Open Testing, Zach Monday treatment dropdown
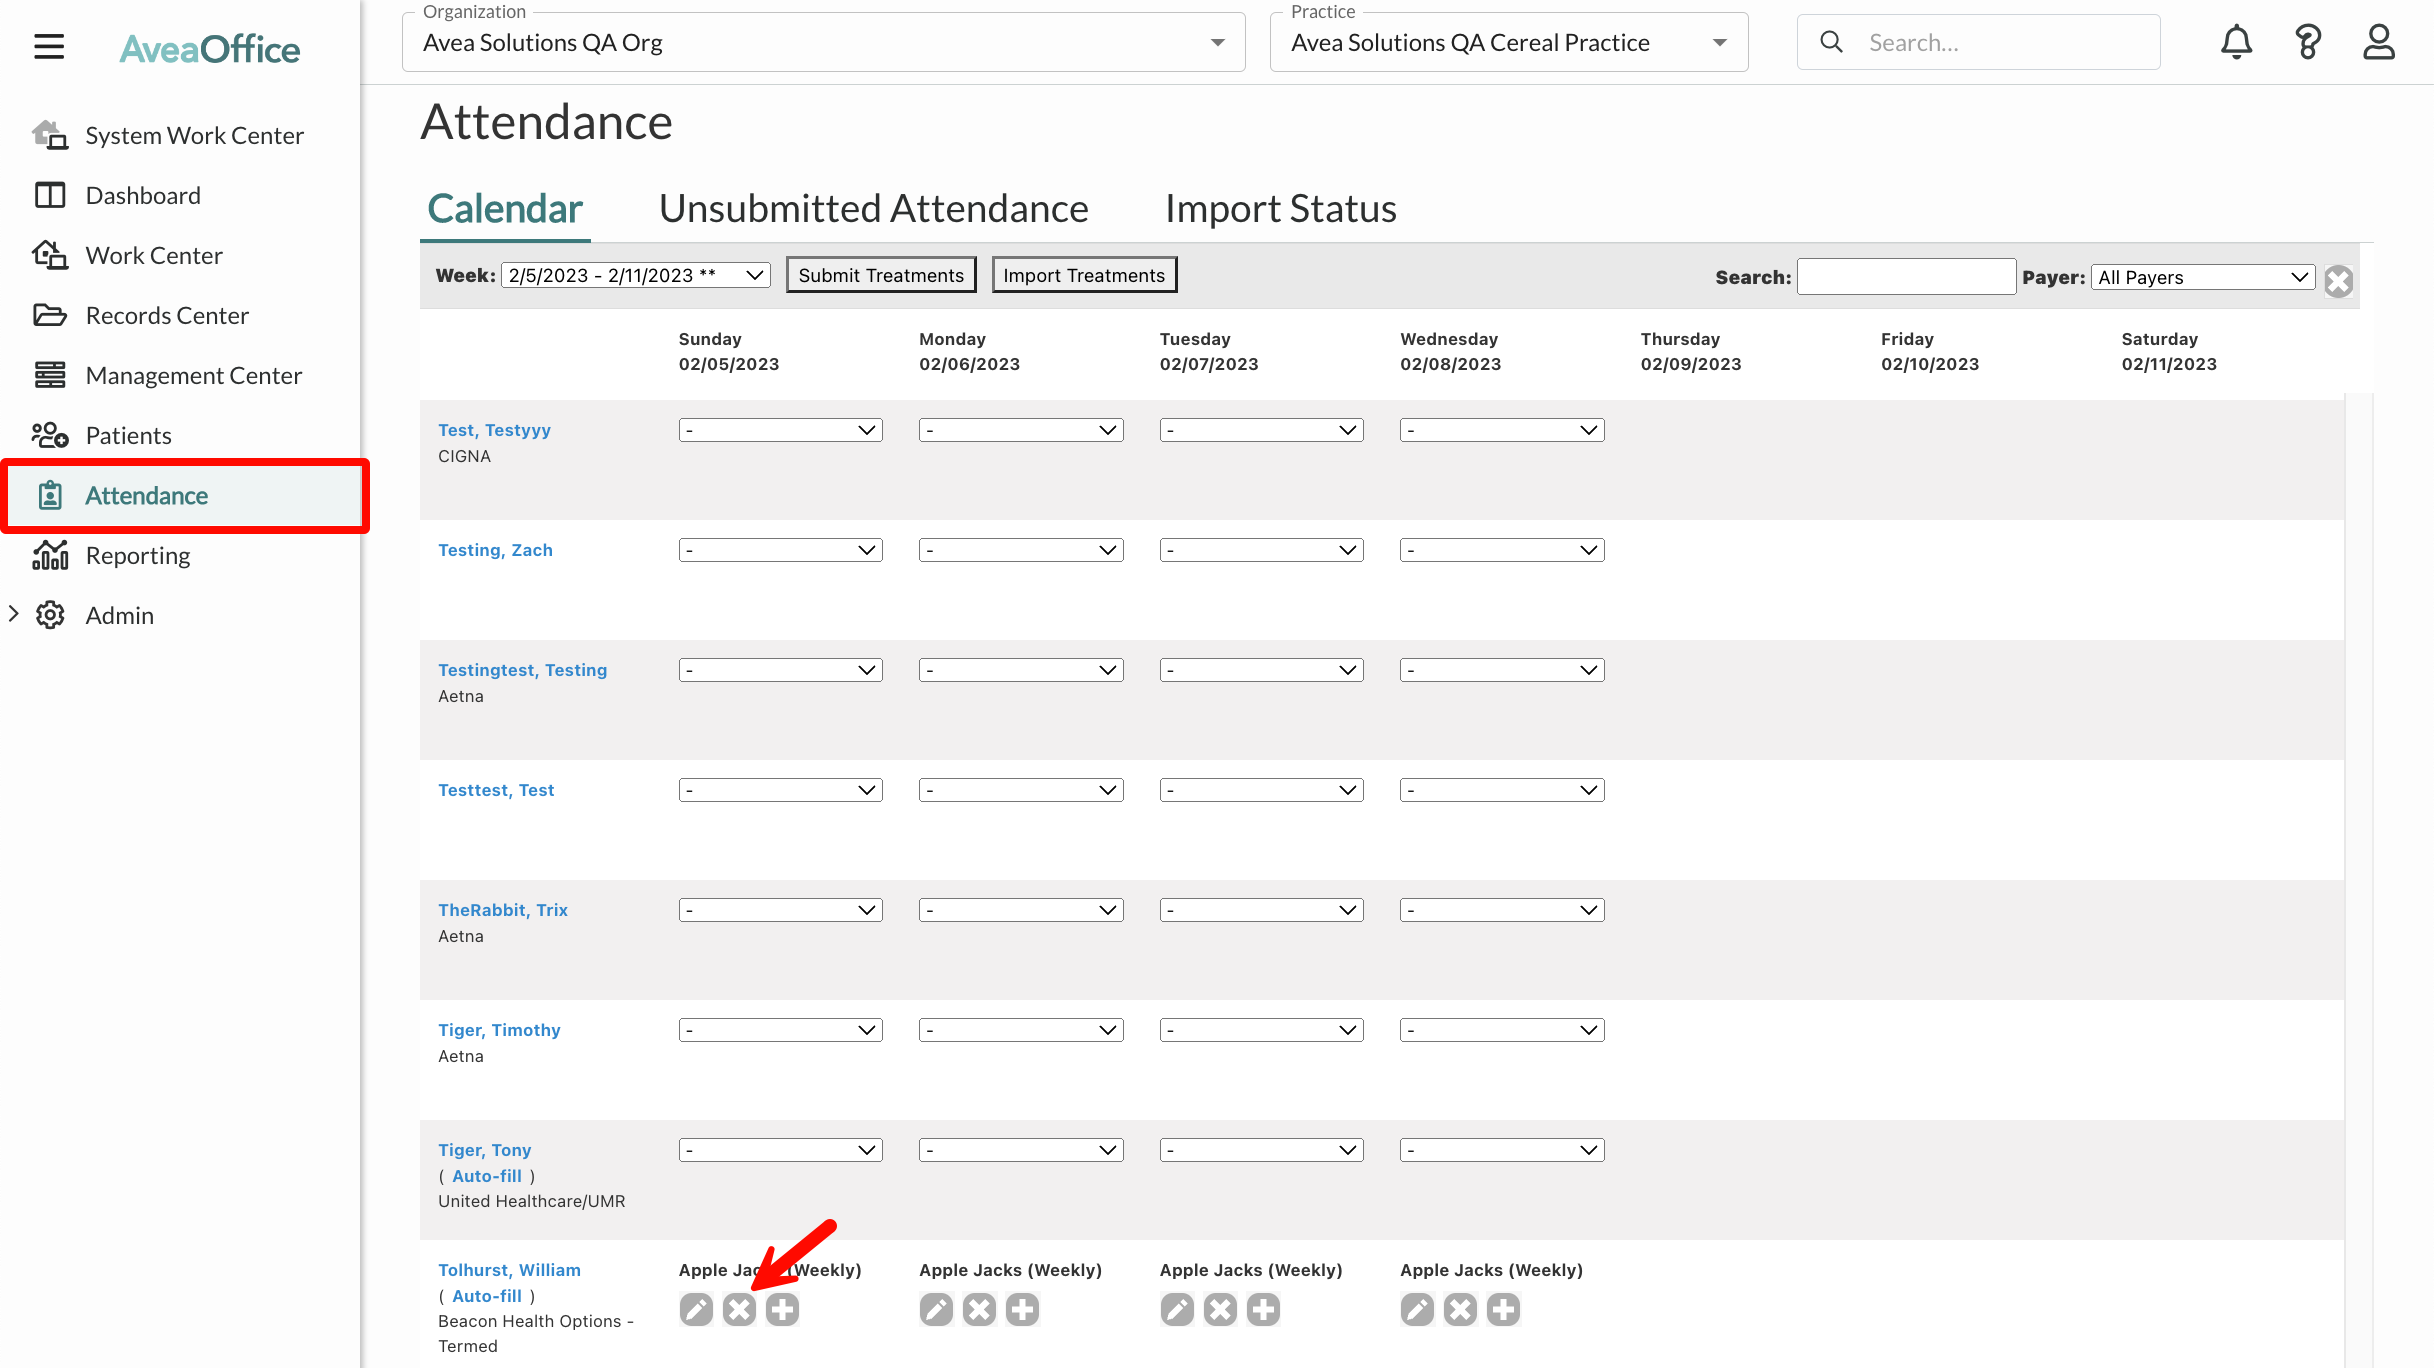This screenshot has width=2434, height=1368. [x=1021, y=550]
